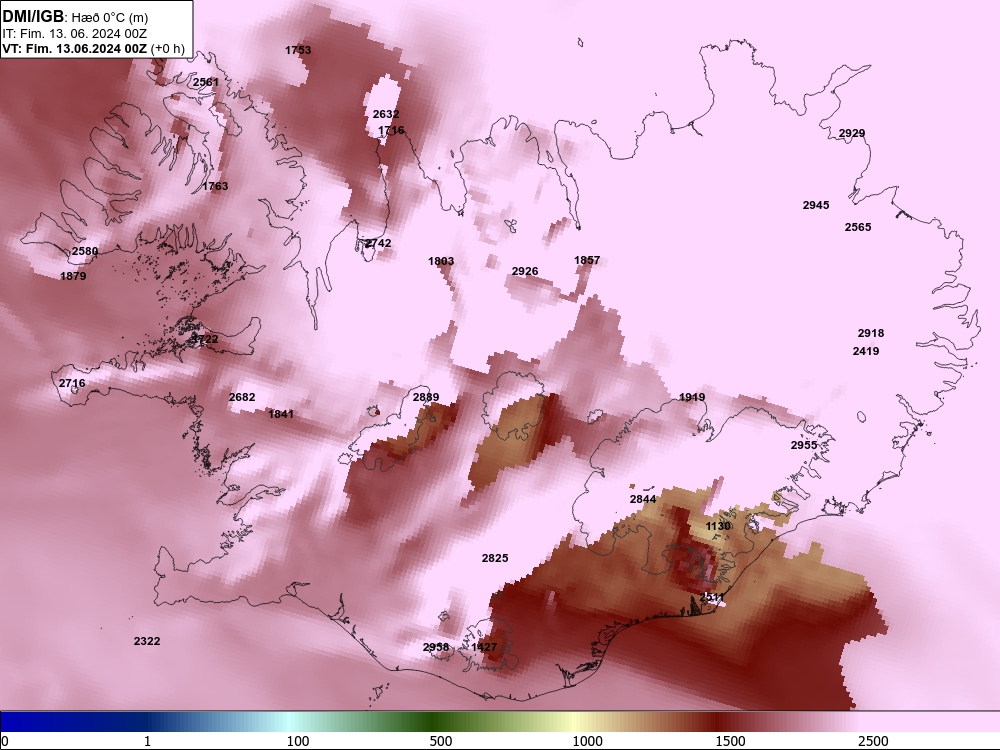Select the 1500 label on the color scale
The height and width of the screenshot is (750, 1000).
730,741
